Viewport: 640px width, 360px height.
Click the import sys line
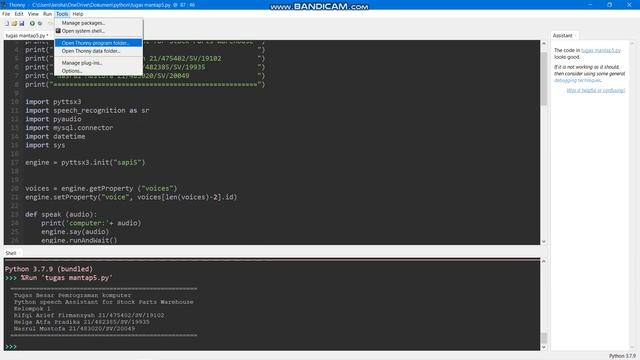click(45, 145)
